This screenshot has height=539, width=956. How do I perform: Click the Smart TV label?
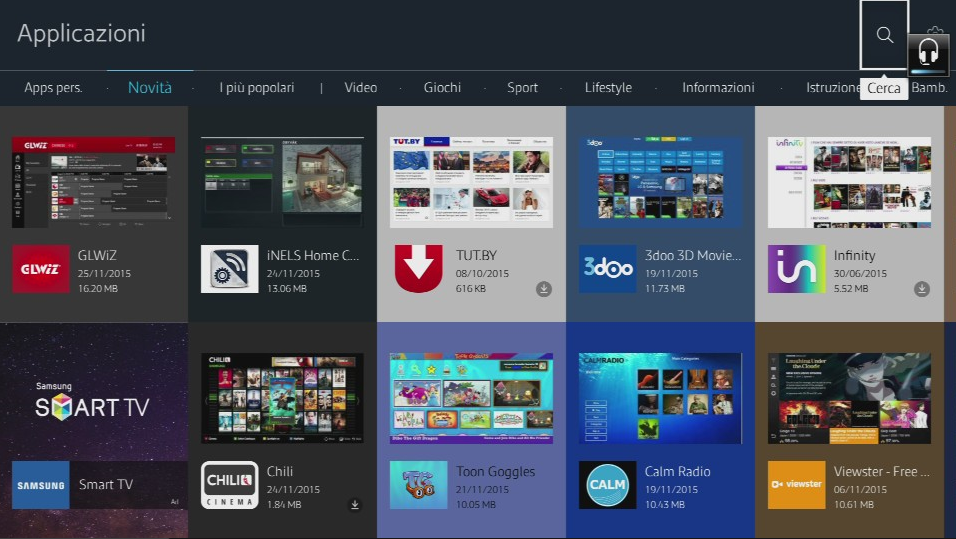click(x=105, y=485)
